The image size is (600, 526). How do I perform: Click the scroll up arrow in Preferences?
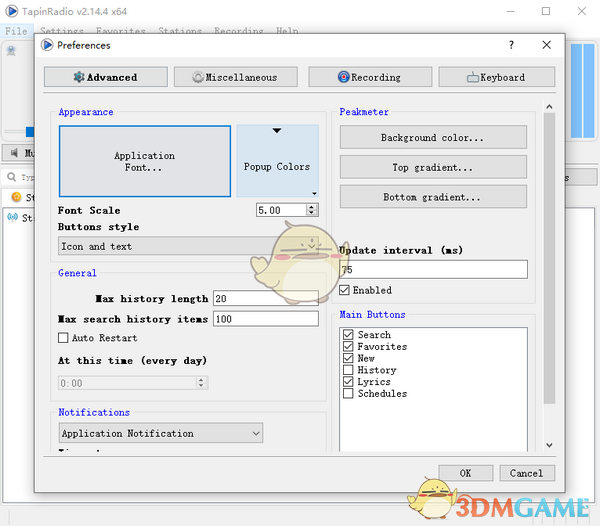[549, 107]
